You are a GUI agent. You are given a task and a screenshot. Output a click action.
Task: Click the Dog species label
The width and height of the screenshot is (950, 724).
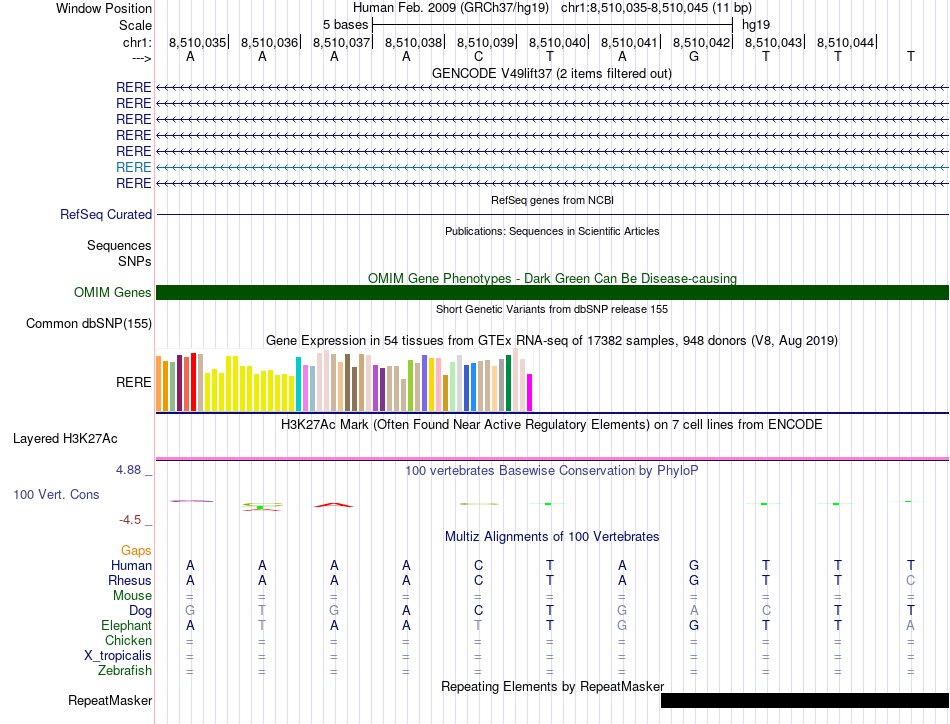(140, 611)
